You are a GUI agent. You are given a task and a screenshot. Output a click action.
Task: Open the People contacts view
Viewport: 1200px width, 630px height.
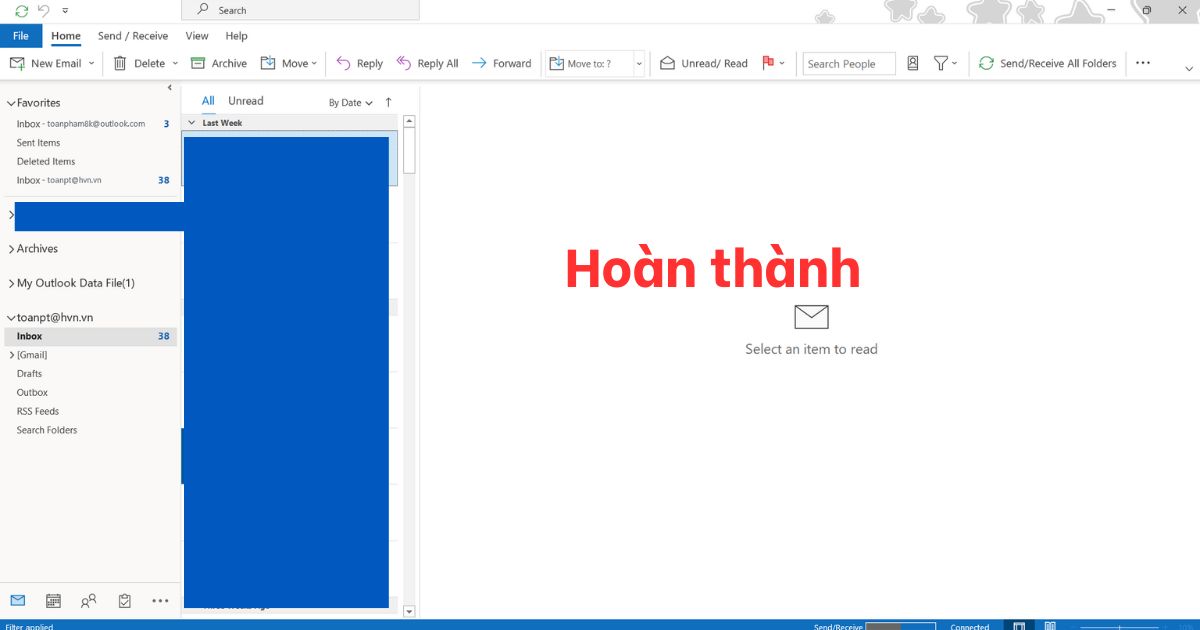pos(89,601)
